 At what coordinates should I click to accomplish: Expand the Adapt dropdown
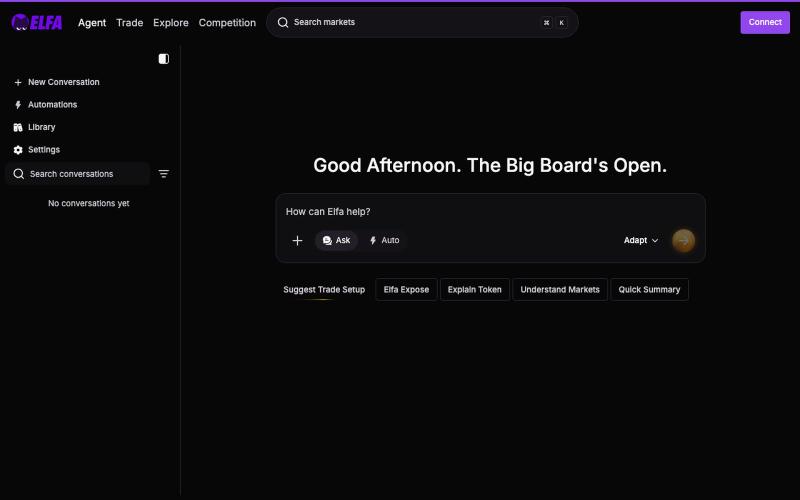click(x=641, y=240)
